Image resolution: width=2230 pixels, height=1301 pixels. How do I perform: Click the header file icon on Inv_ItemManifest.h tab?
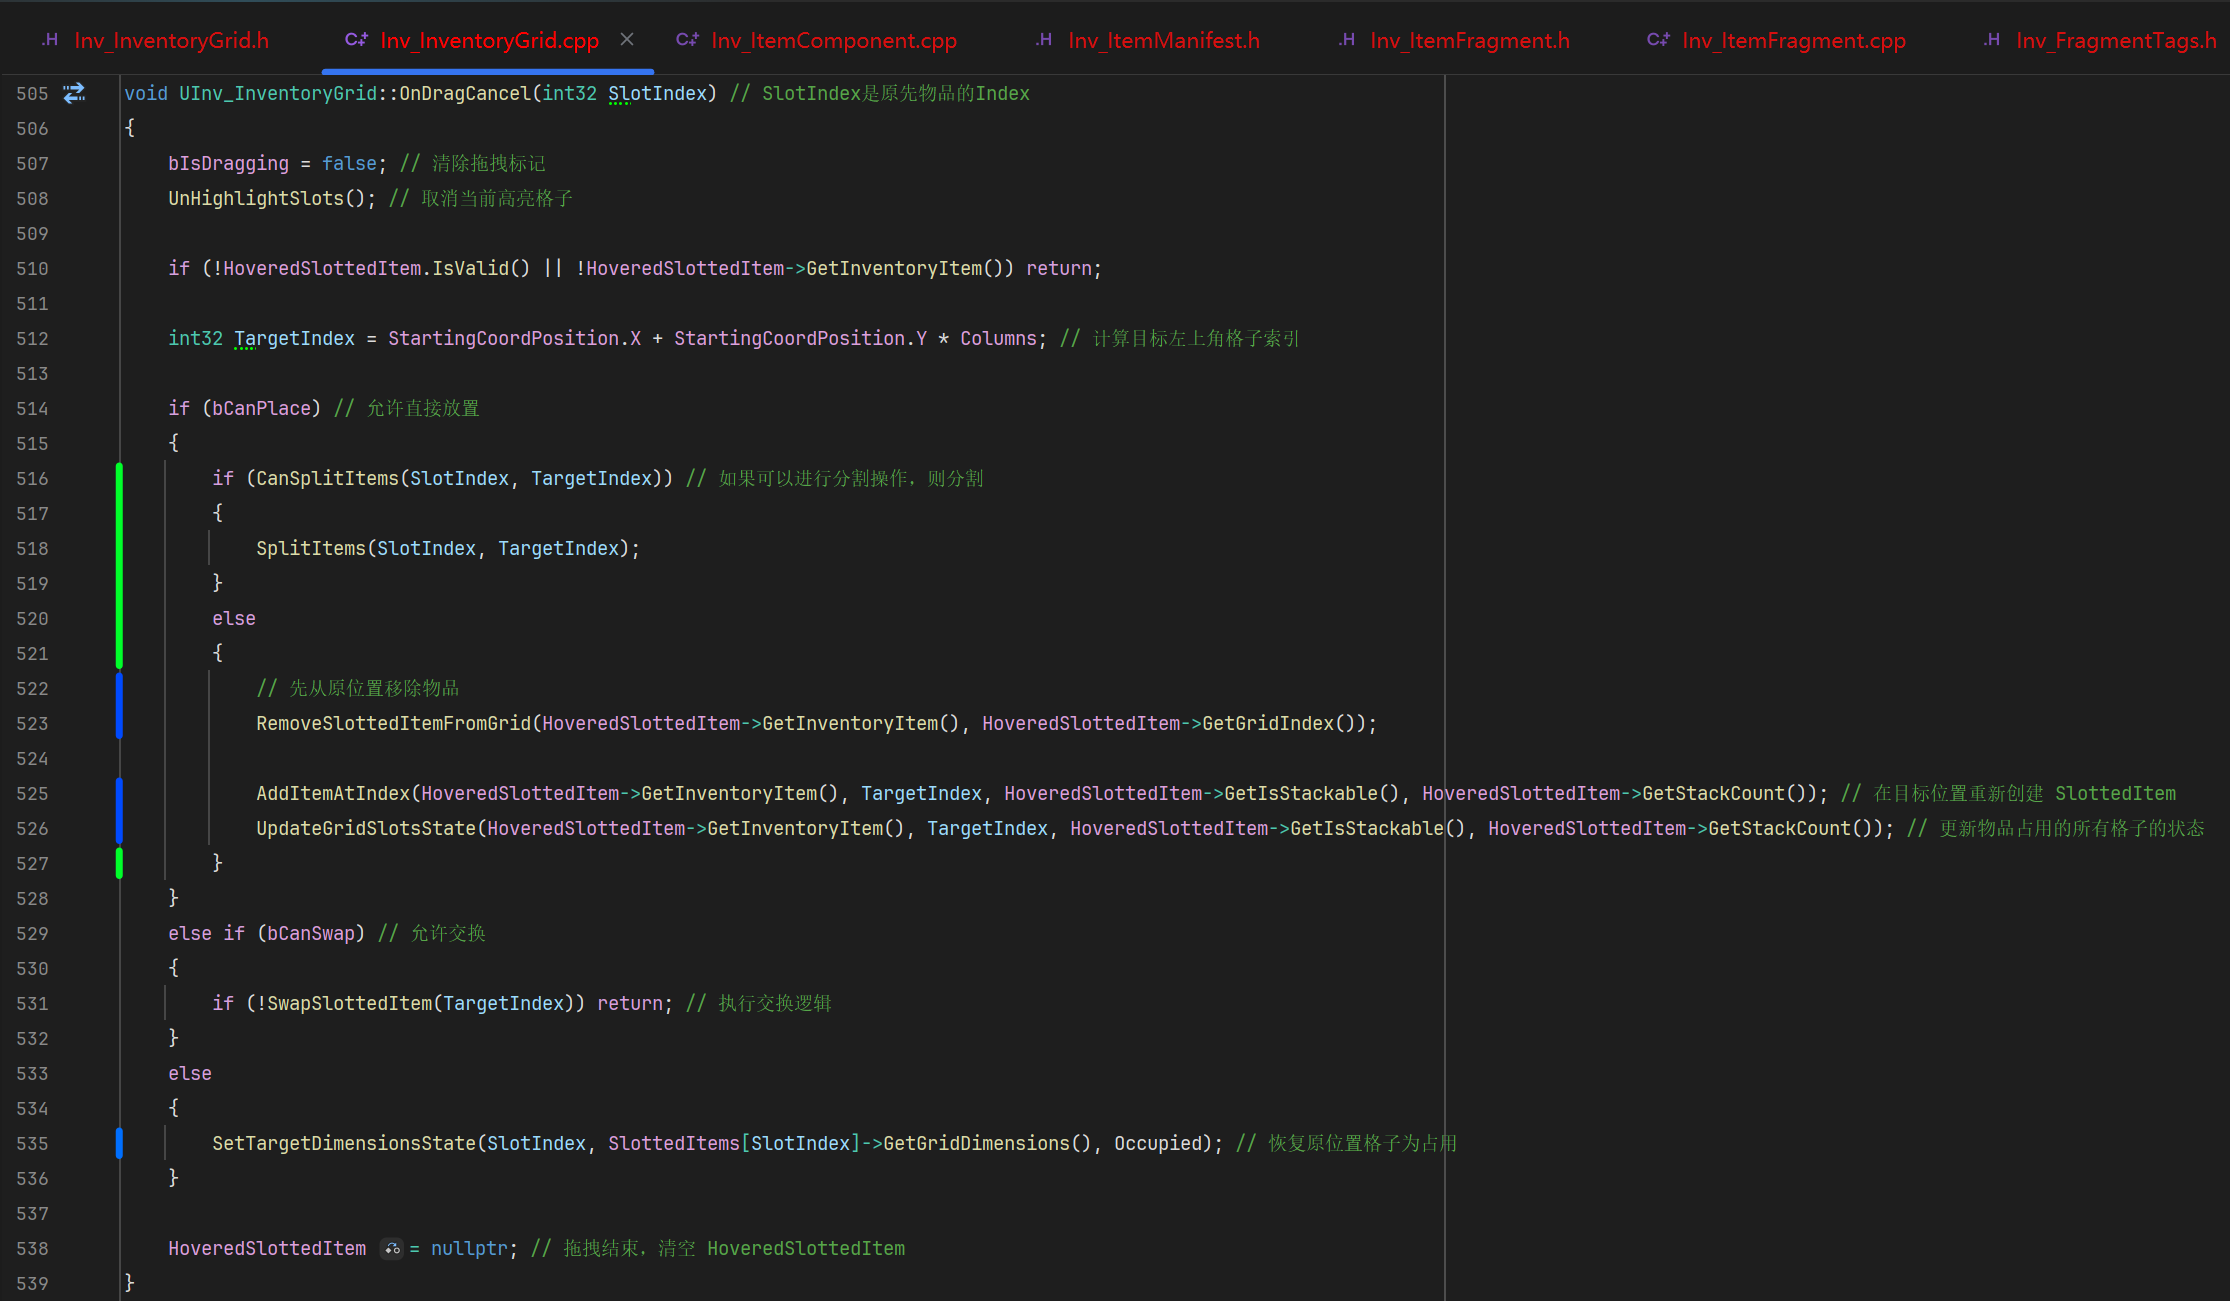click(1044, 40)
